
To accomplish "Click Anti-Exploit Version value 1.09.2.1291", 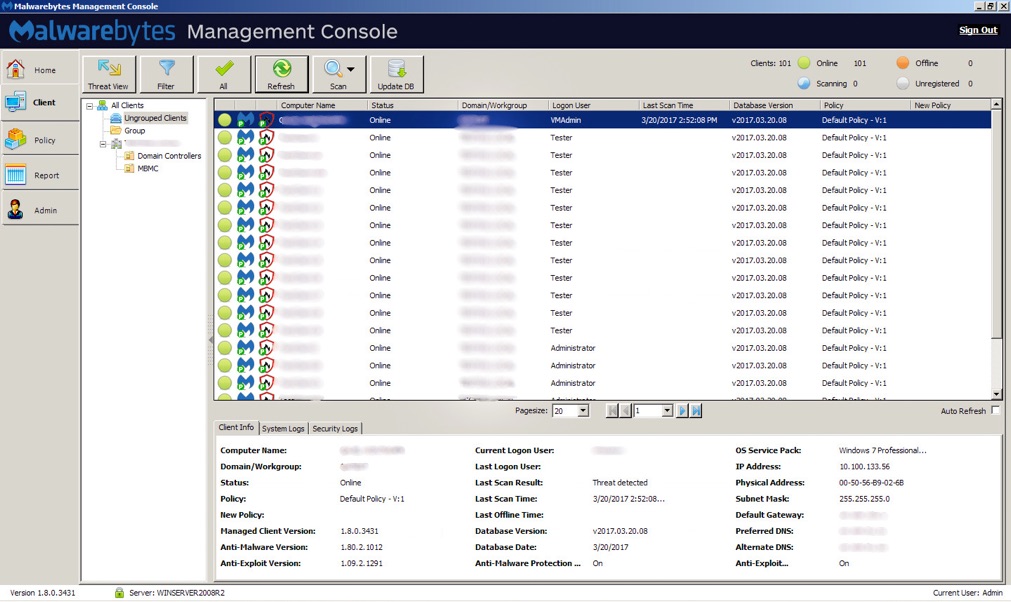I will [361, 563].
